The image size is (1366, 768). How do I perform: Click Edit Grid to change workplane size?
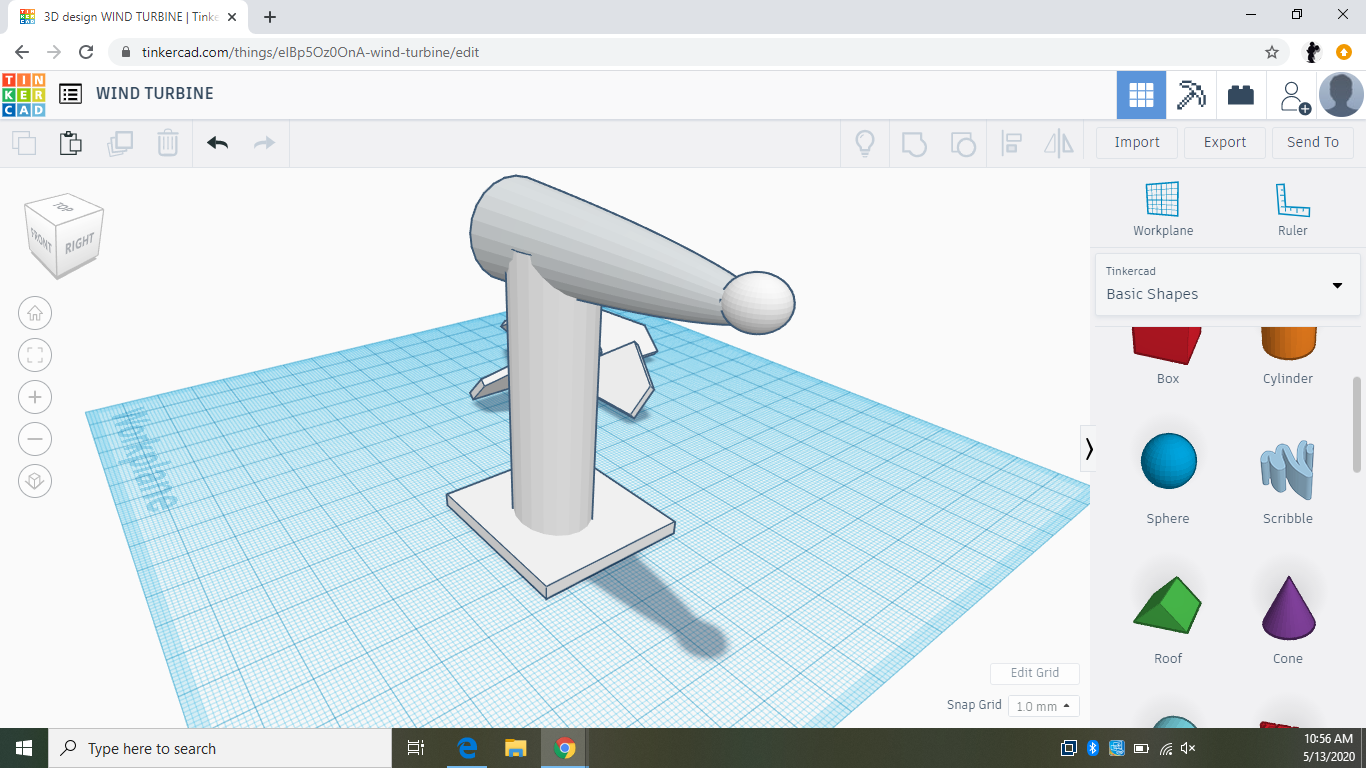point(1034,673)
